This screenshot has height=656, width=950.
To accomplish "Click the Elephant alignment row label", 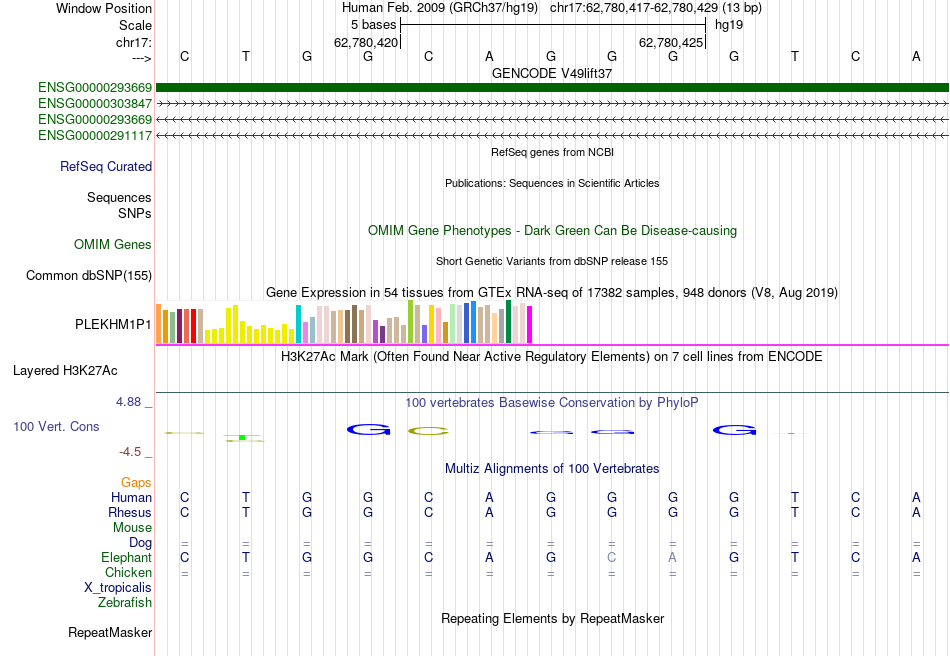I will click(x=127, y=557).
